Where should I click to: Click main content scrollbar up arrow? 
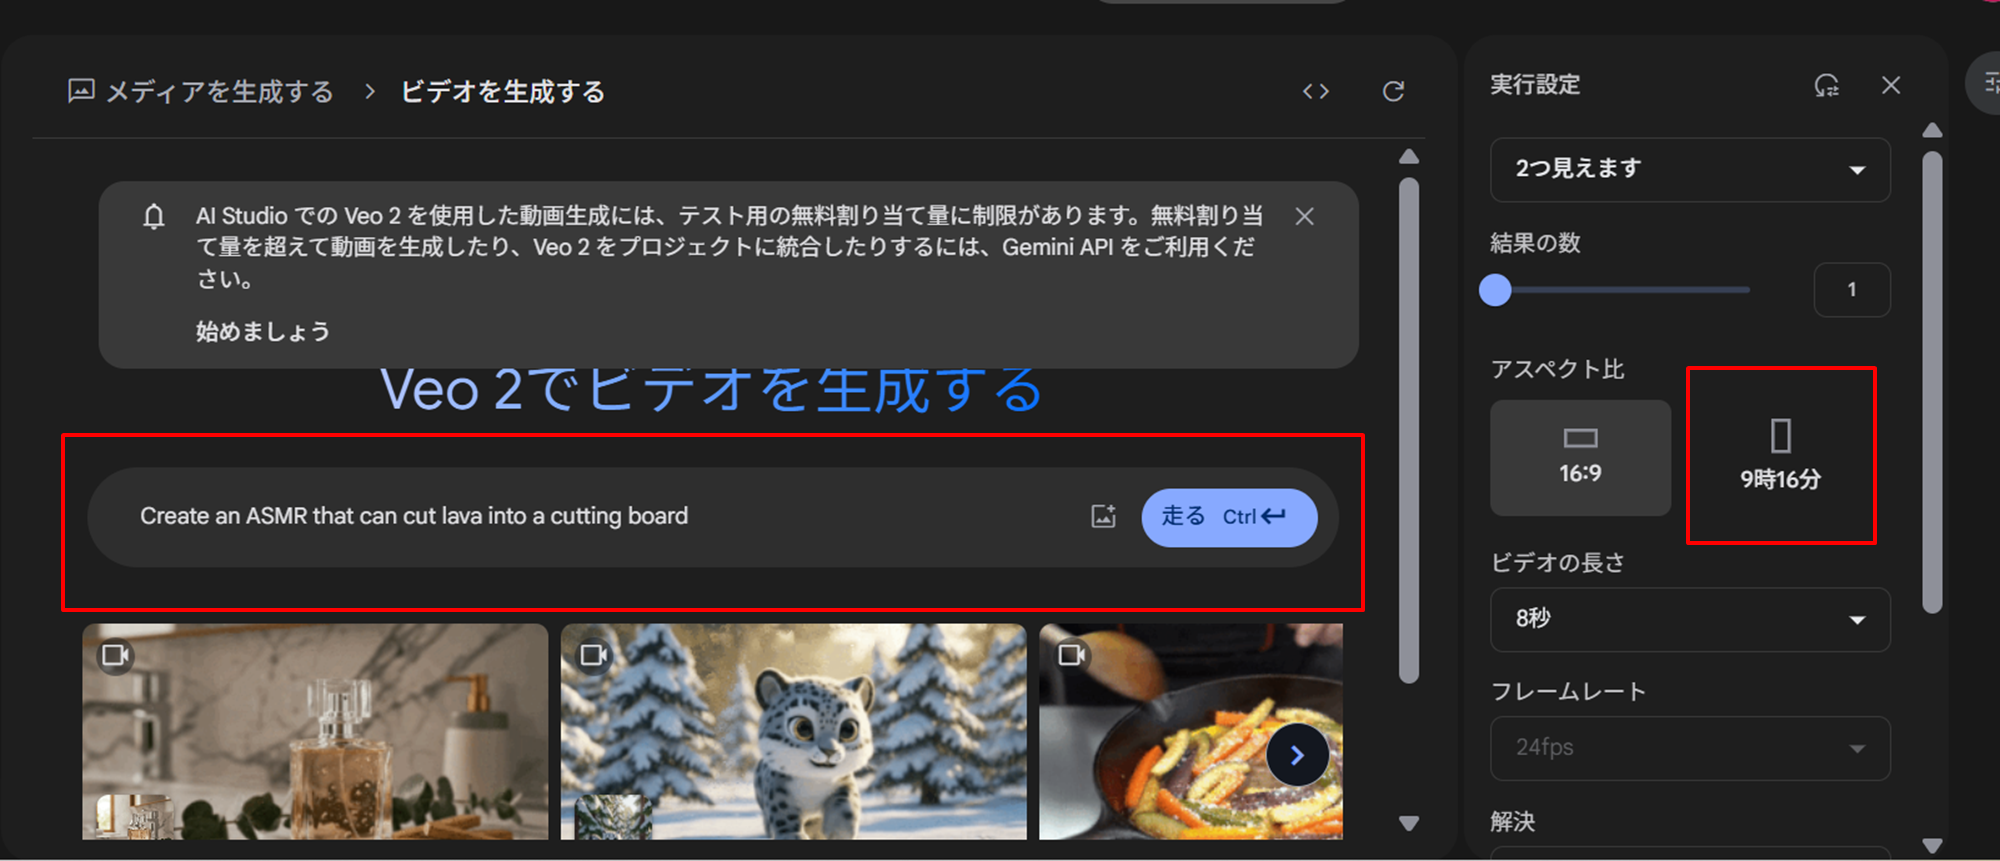[x=1409, y=157]
